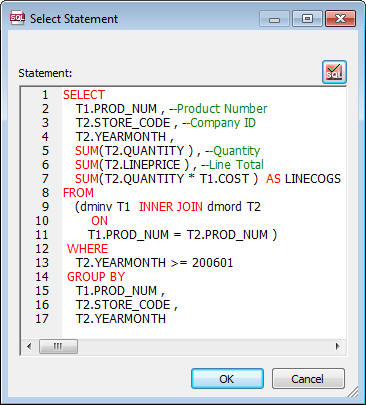Click T2.YEARMONTH on line 17
The width and height of the screenshot is (366, 405).
click(121, 319)
